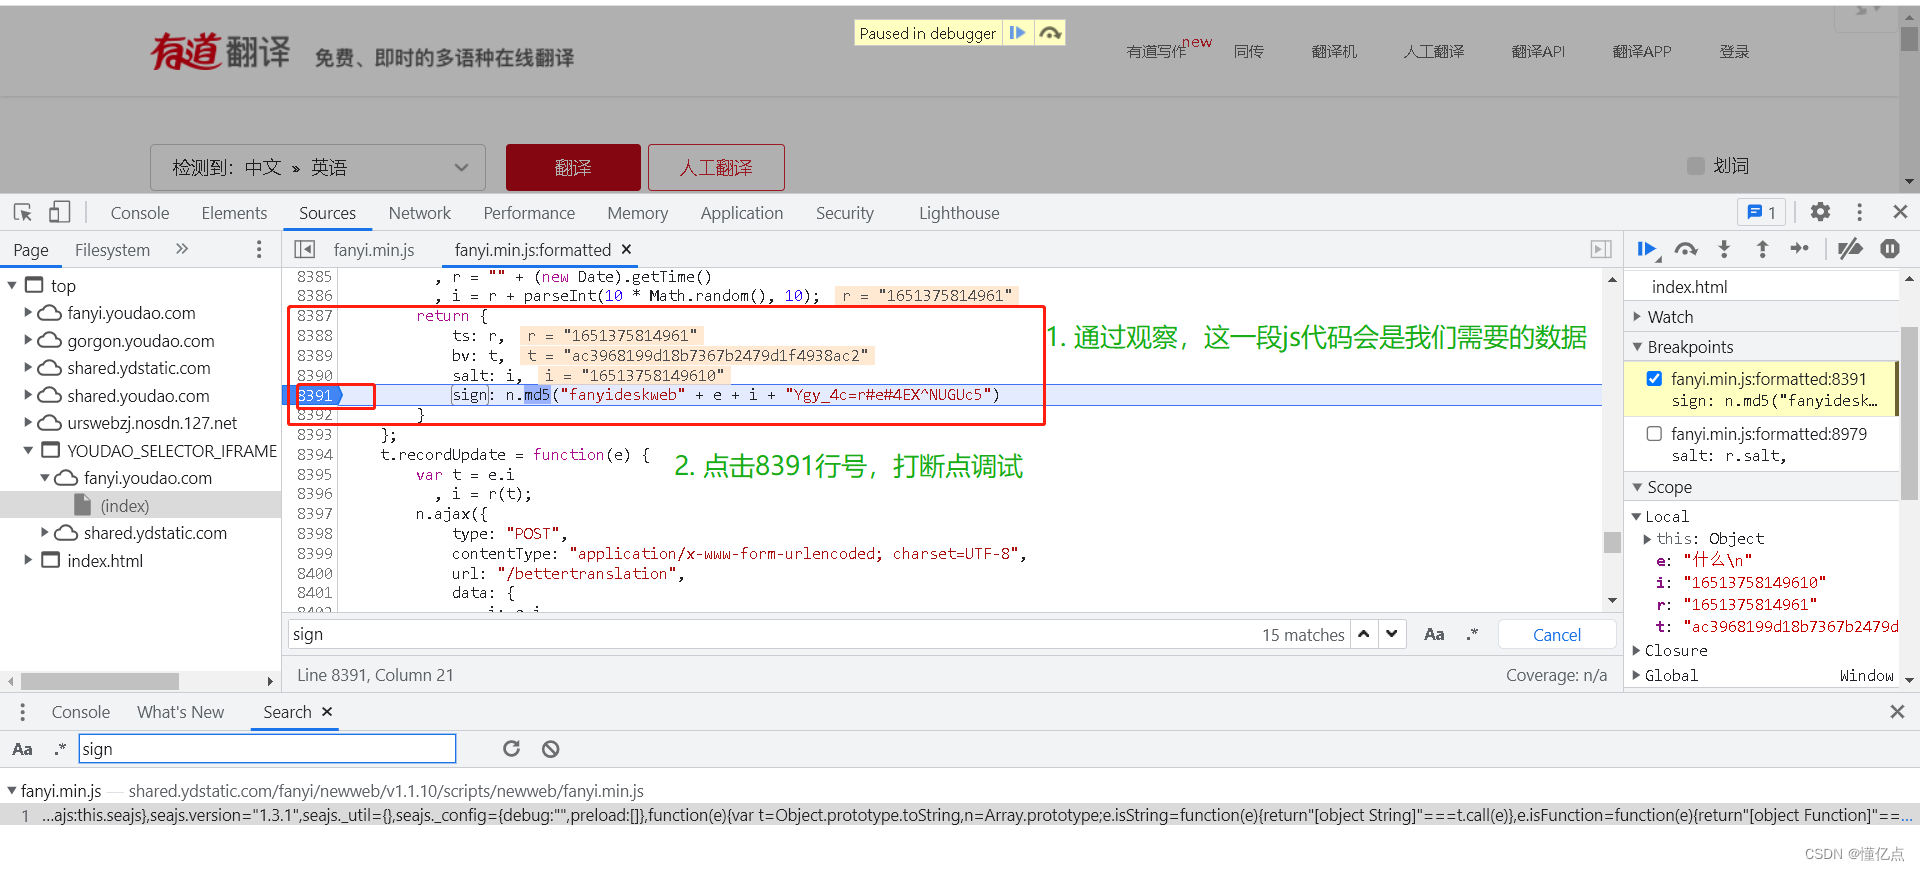Click the navigator horizontal scrollbar
The width and height of the screenshot is (1920, 871).
tap(100, 681)
